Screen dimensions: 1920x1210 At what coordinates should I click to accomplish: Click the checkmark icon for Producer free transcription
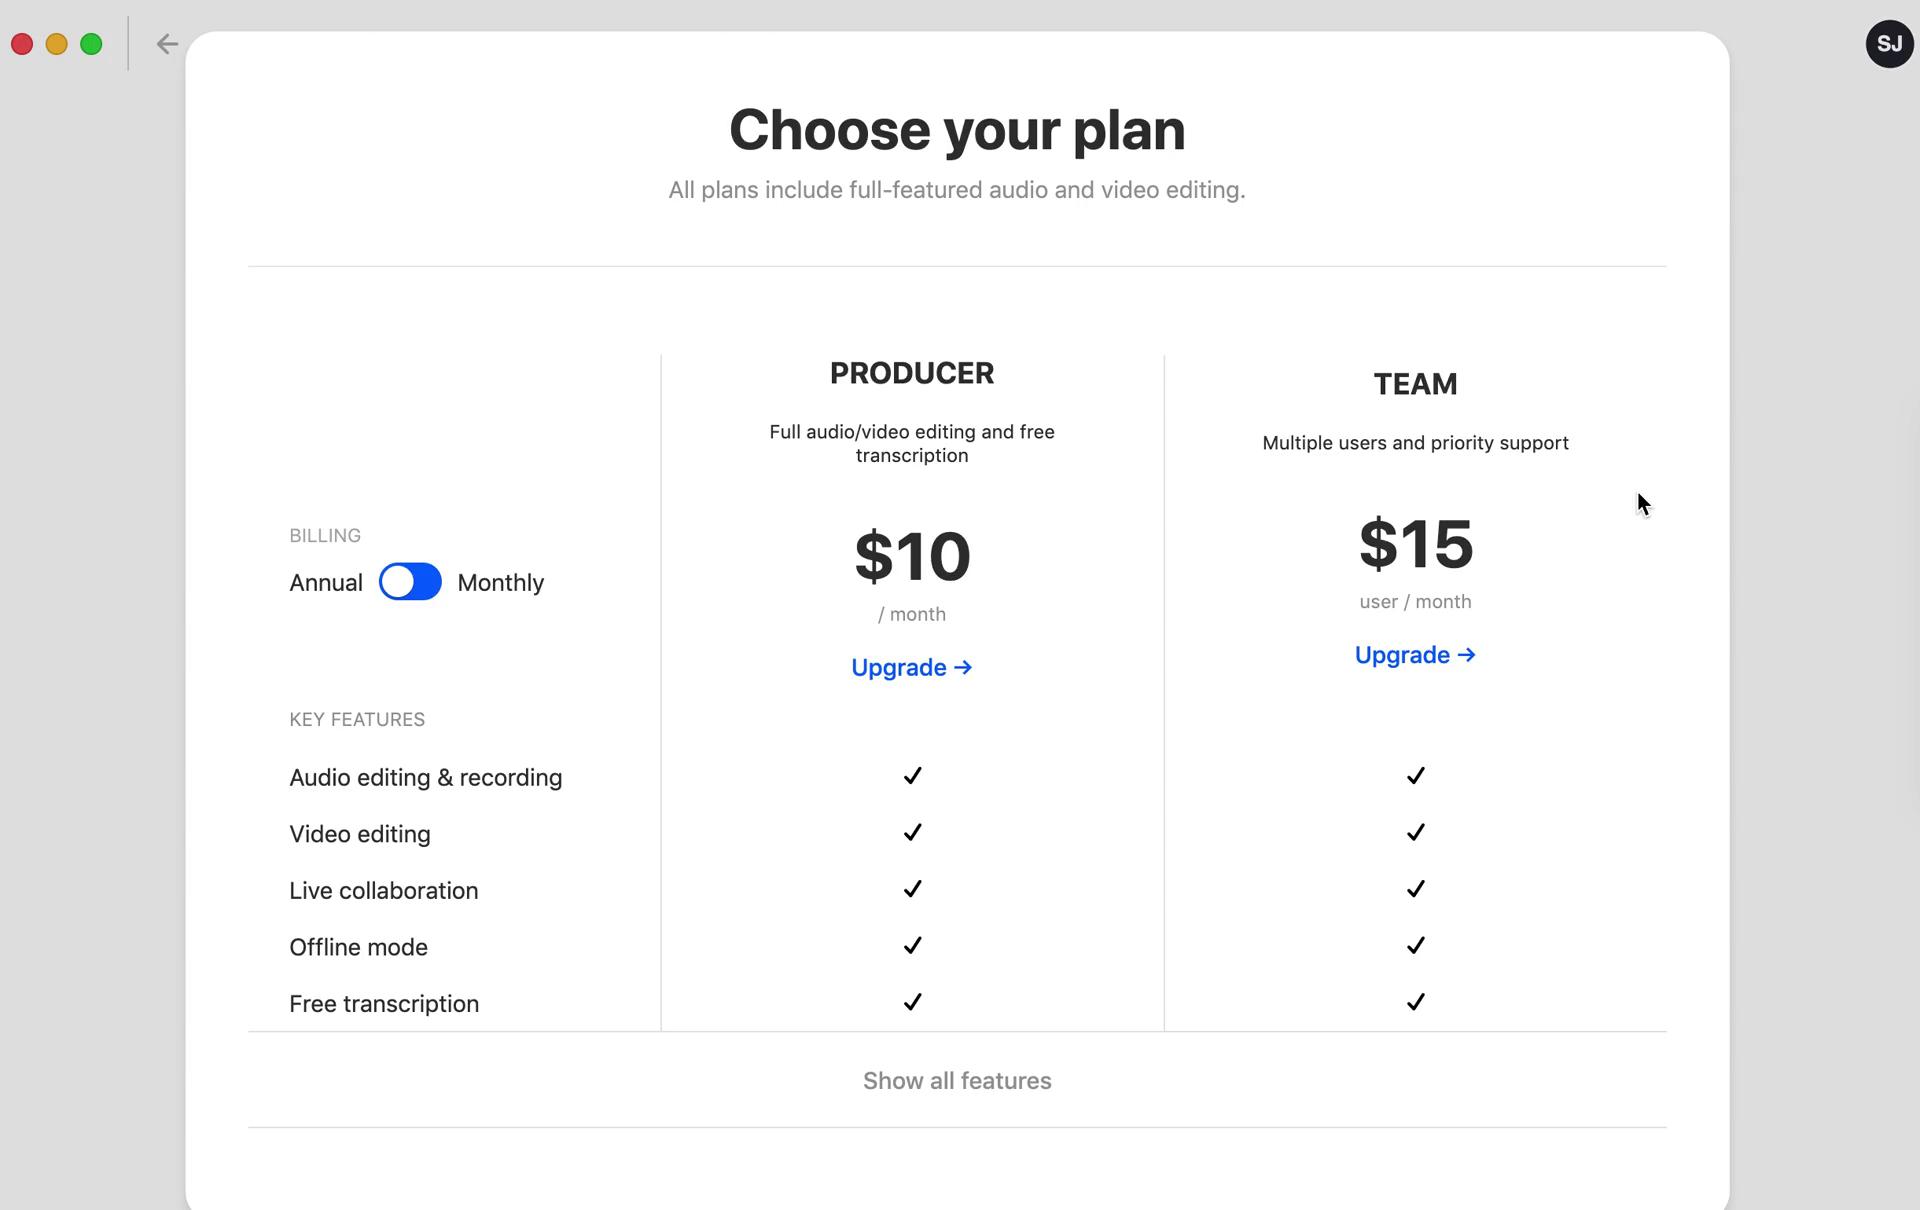click(913, 1002)
